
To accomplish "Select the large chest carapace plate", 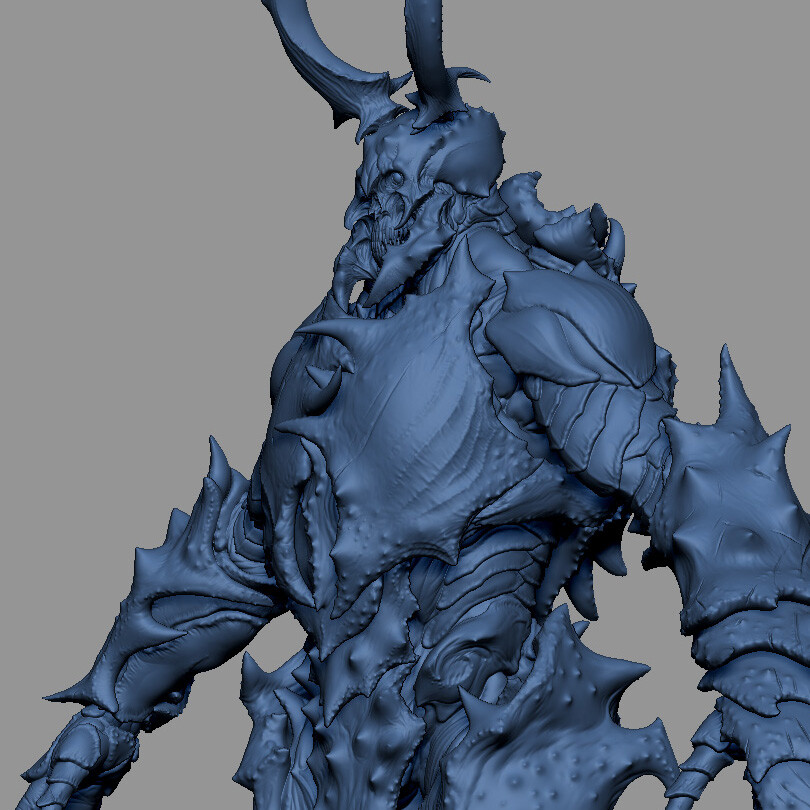I will 420,430.
